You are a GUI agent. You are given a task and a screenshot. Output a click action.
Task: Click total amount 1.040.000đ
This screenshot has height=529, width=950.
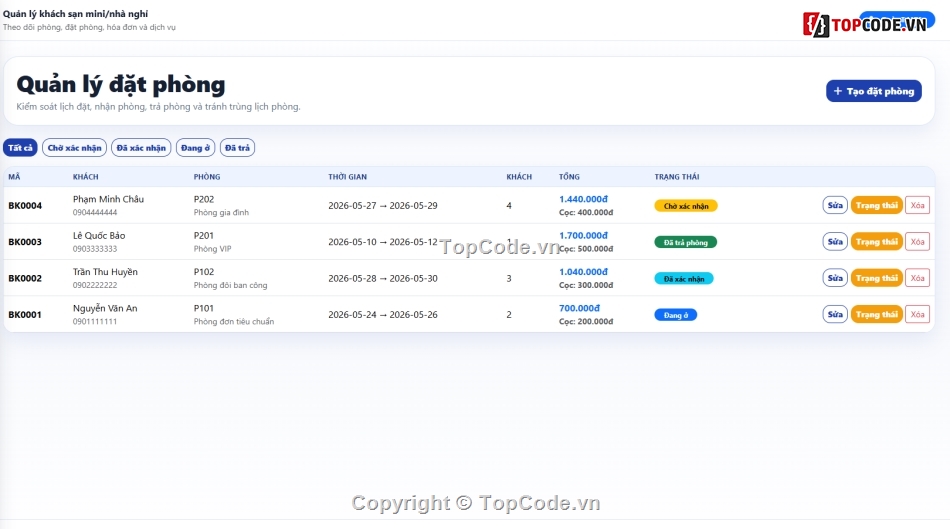pyautogui.click(x=583, y=271)
